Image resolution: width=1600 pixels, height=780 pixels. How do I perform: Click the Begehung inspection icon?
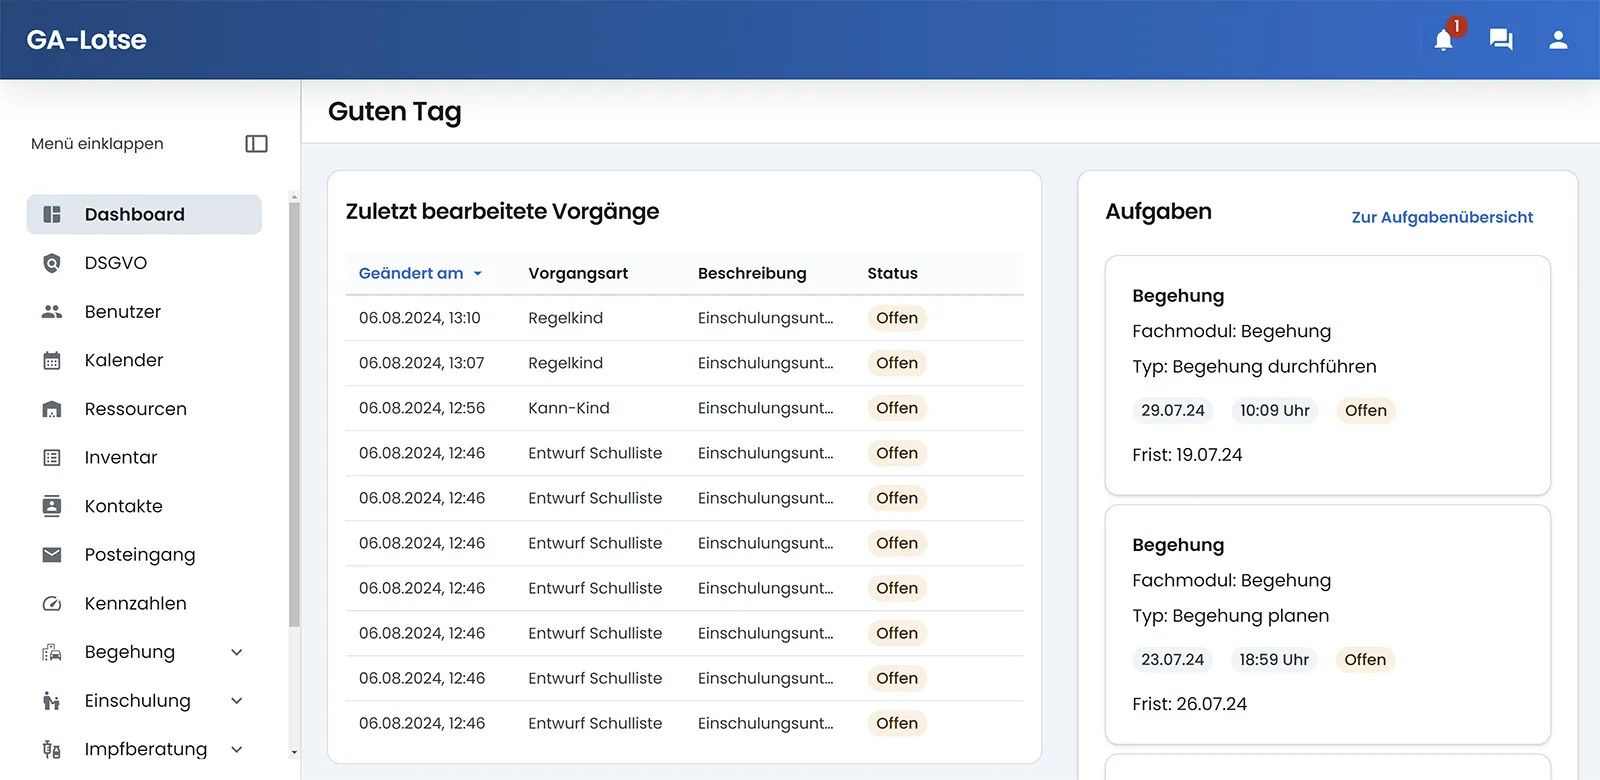pos(52,652)
